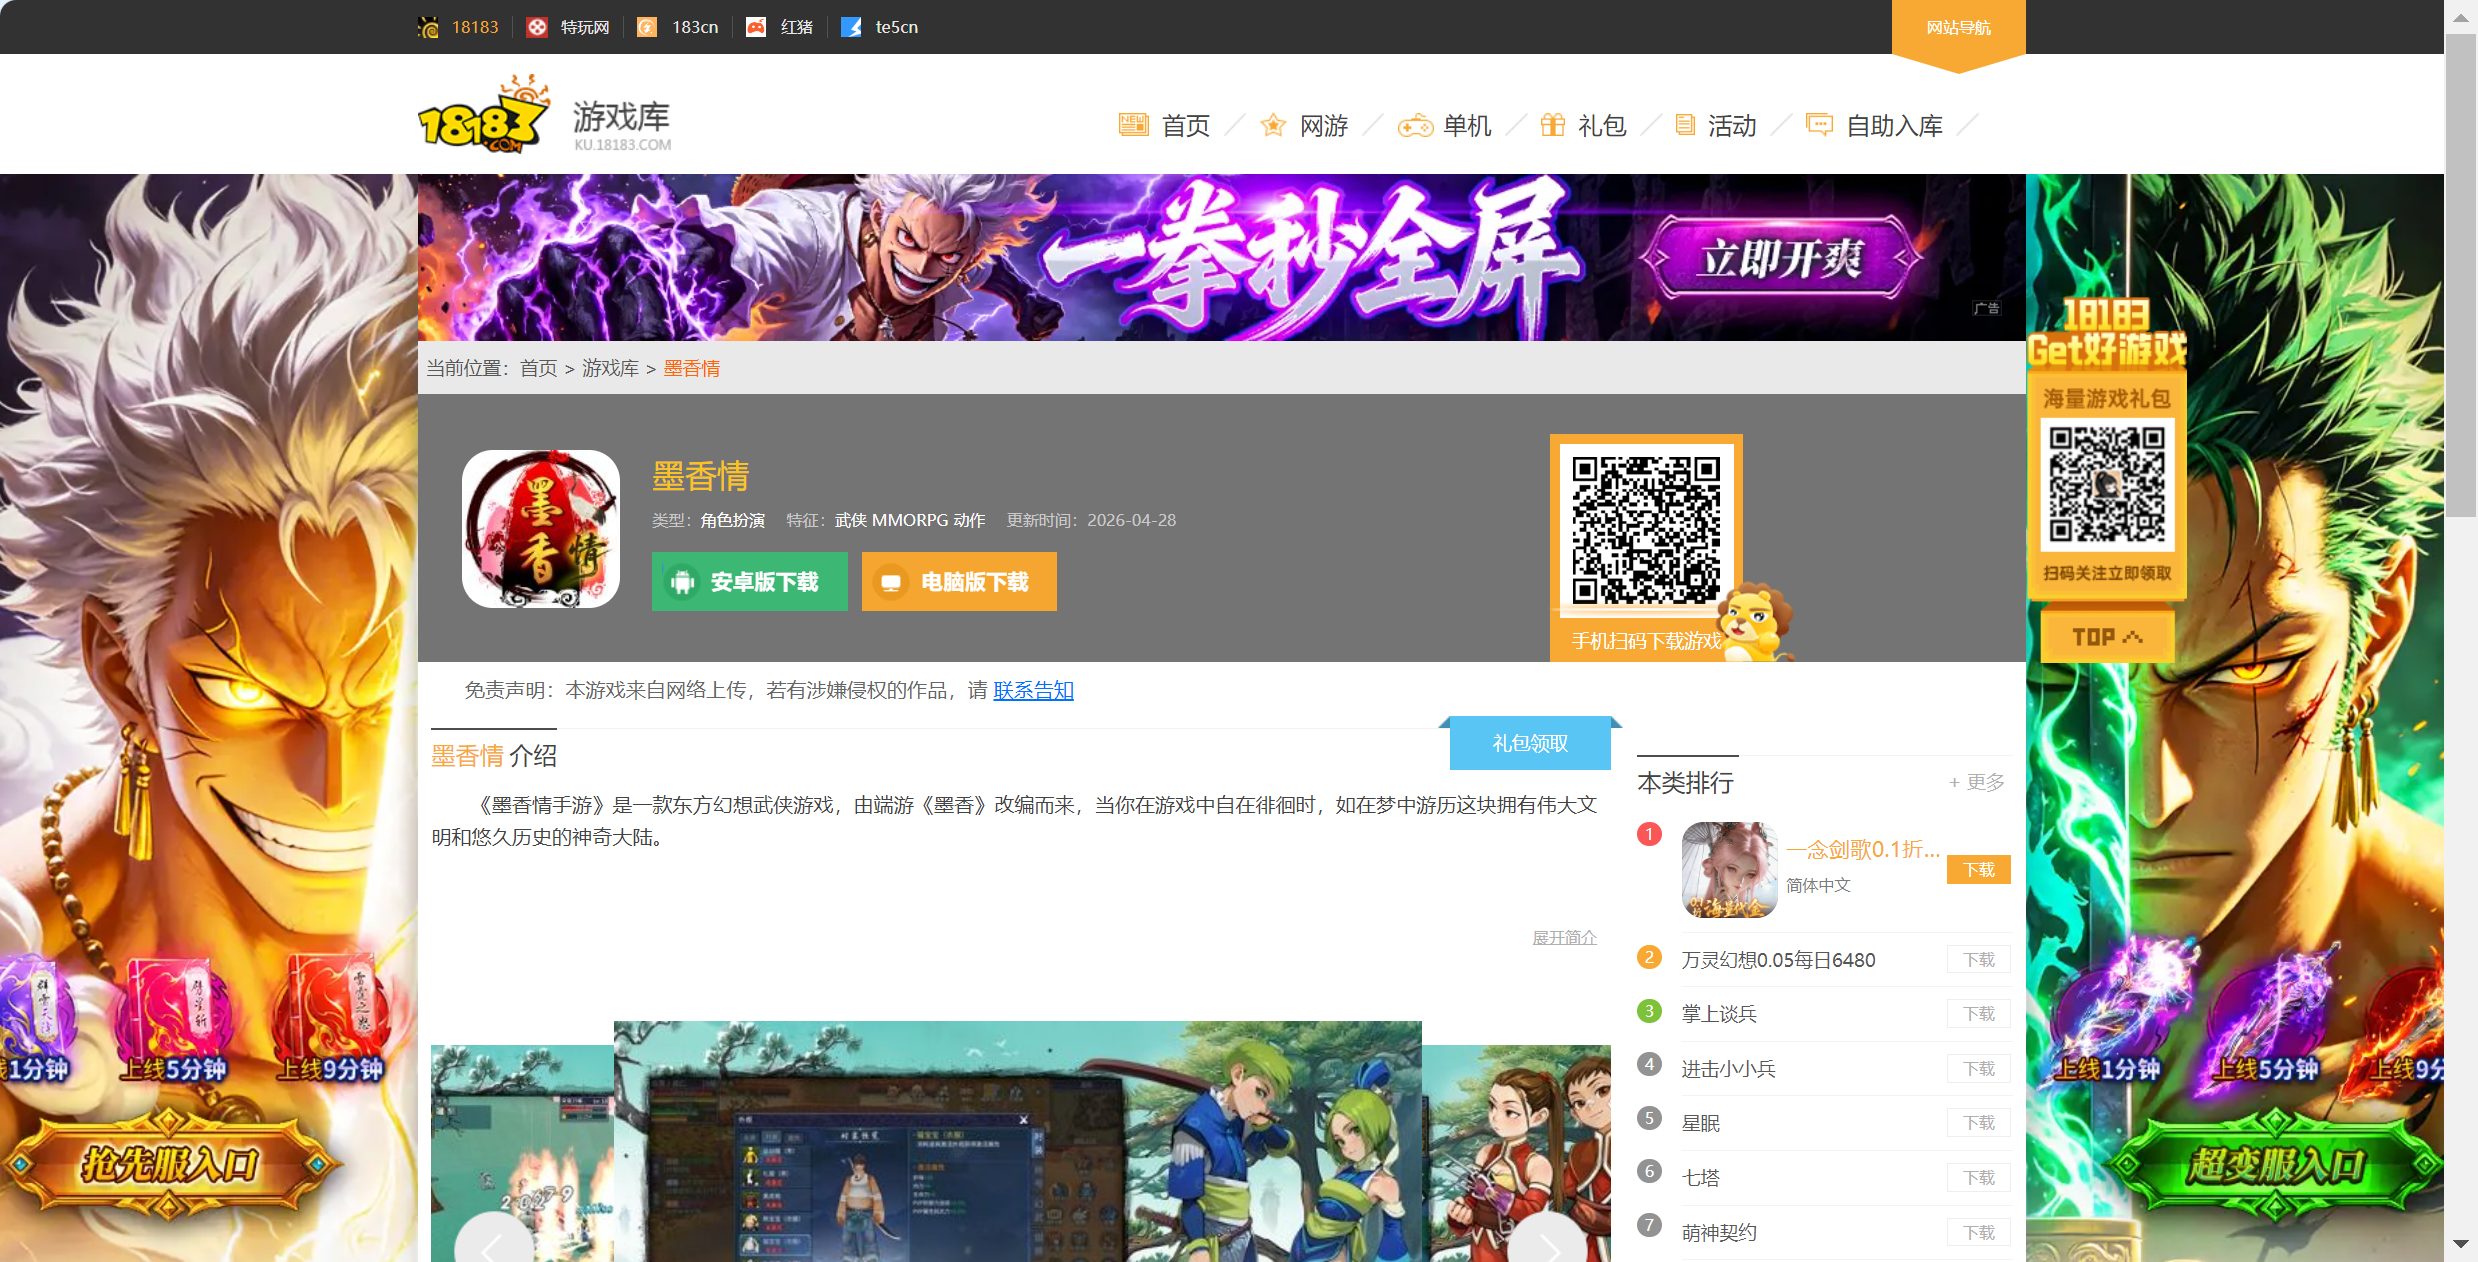Viewport: 2478px width, 1262px height.
Task: Click the 墨香情 game icon
Action: [x=541, y=528]
